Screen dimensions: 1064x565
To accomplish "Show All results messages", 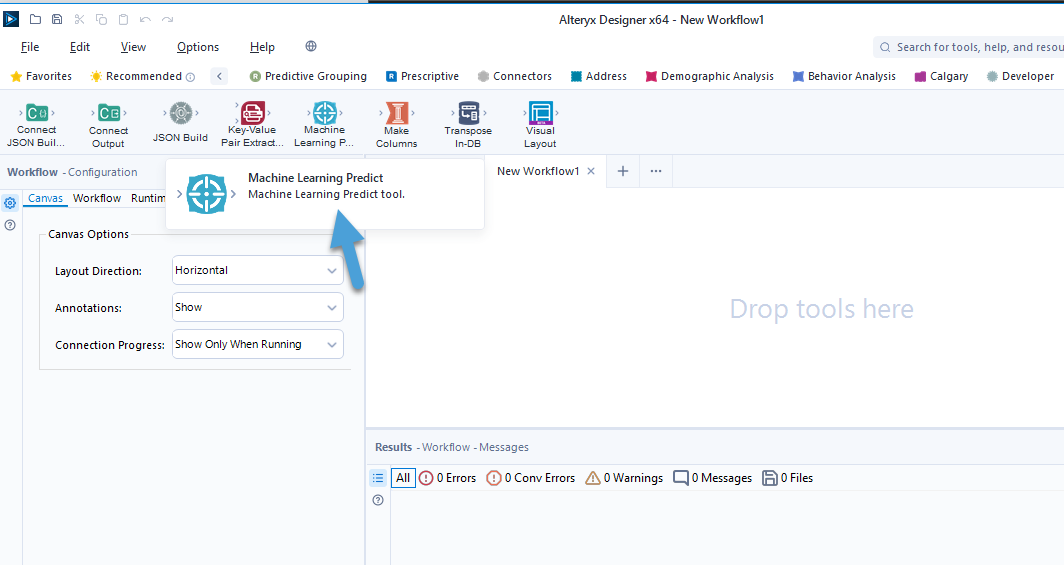I will [403, 478].
